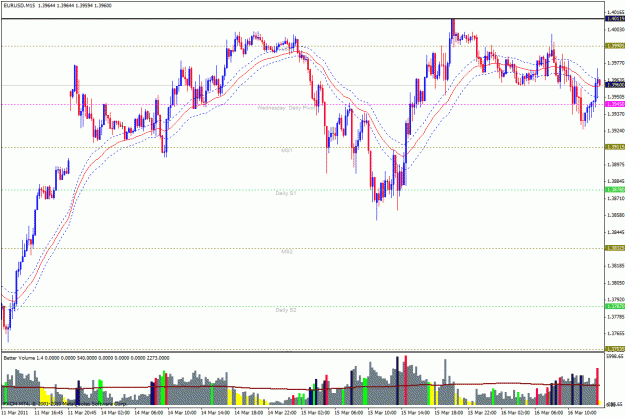Image resolution: width=625 pixels, height=417 pixels.
Task: Click the '16 Mar 06:00' time axis label
Action: (549, 413)
